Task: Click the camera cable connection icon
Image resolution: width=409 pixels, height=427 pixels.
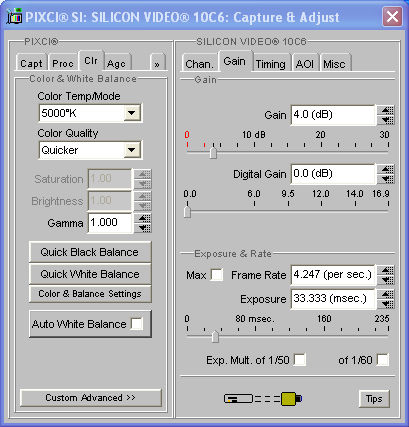Action: 263,399
